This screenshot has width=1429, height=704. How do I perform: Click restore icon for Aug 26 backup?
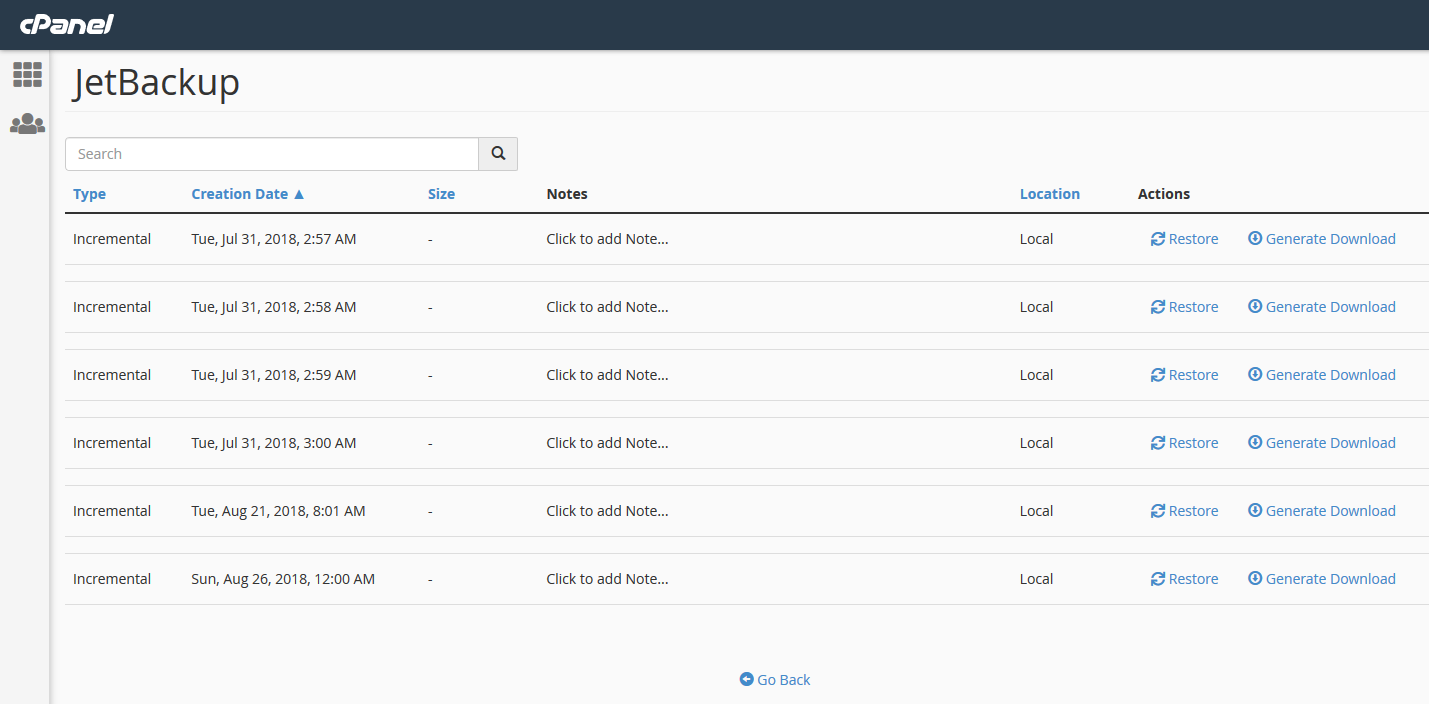[x=1158, y=579]
